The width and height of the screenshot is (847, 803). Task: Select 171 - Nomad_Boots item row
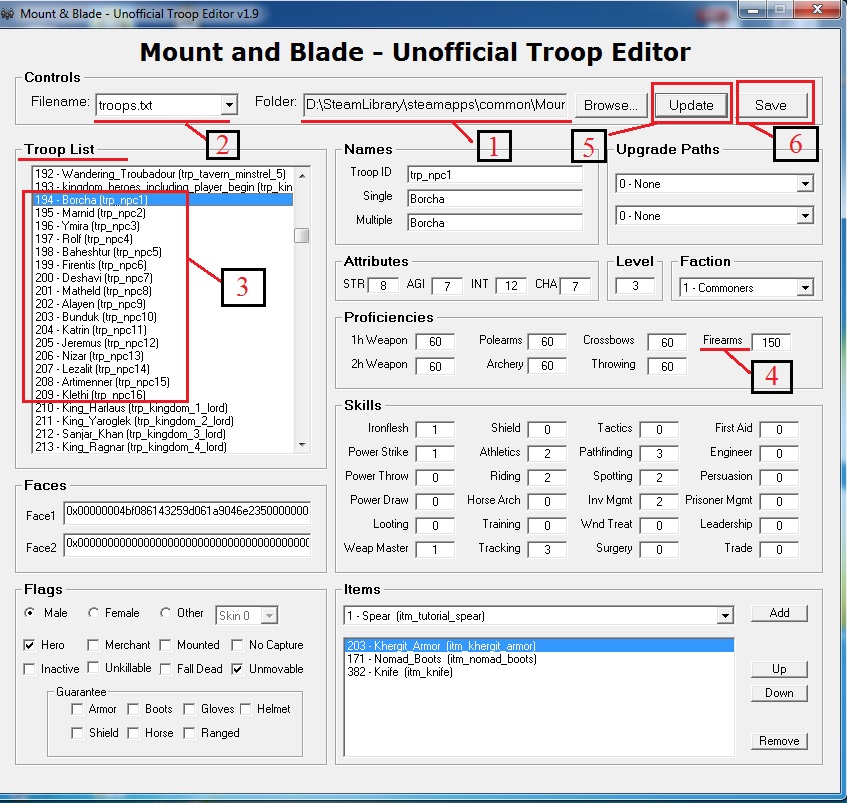point(539,659)
